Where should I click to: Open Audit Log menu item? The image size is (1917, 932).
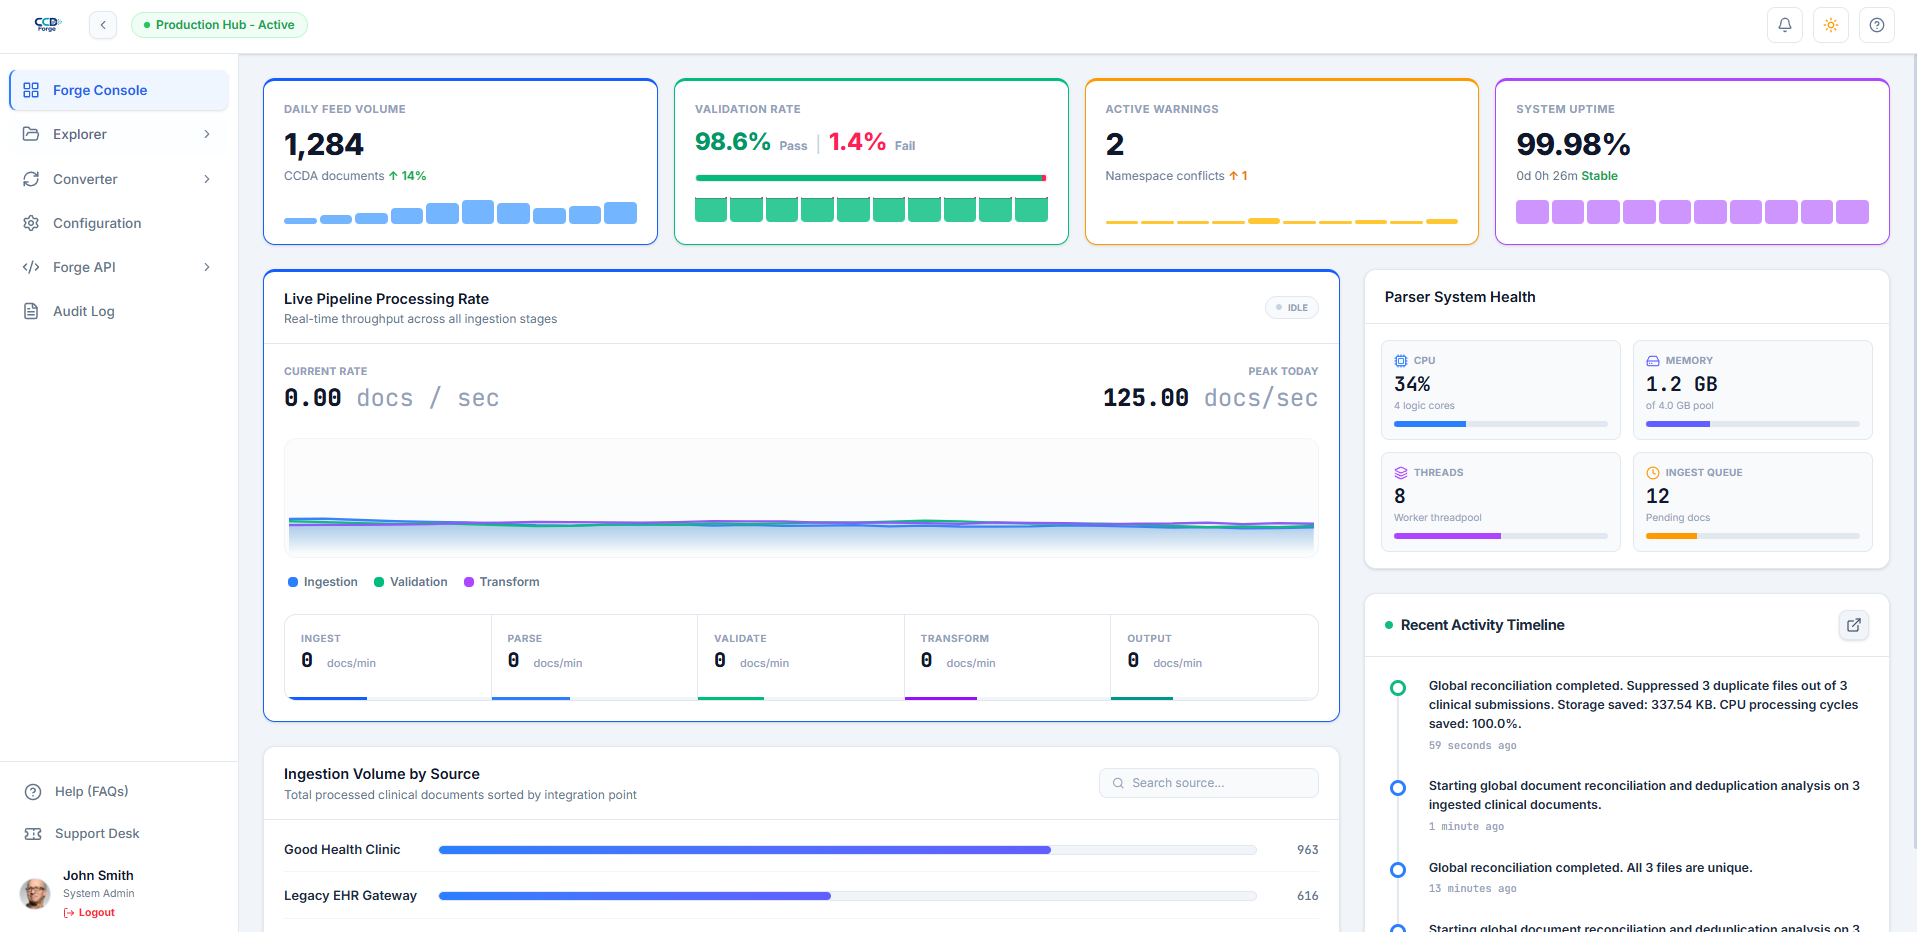tap(119, 311)
